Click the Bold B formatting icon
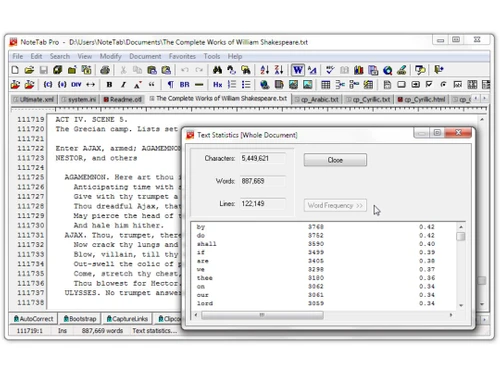Viewport: 500px width, 375px height. click(109, 85)
